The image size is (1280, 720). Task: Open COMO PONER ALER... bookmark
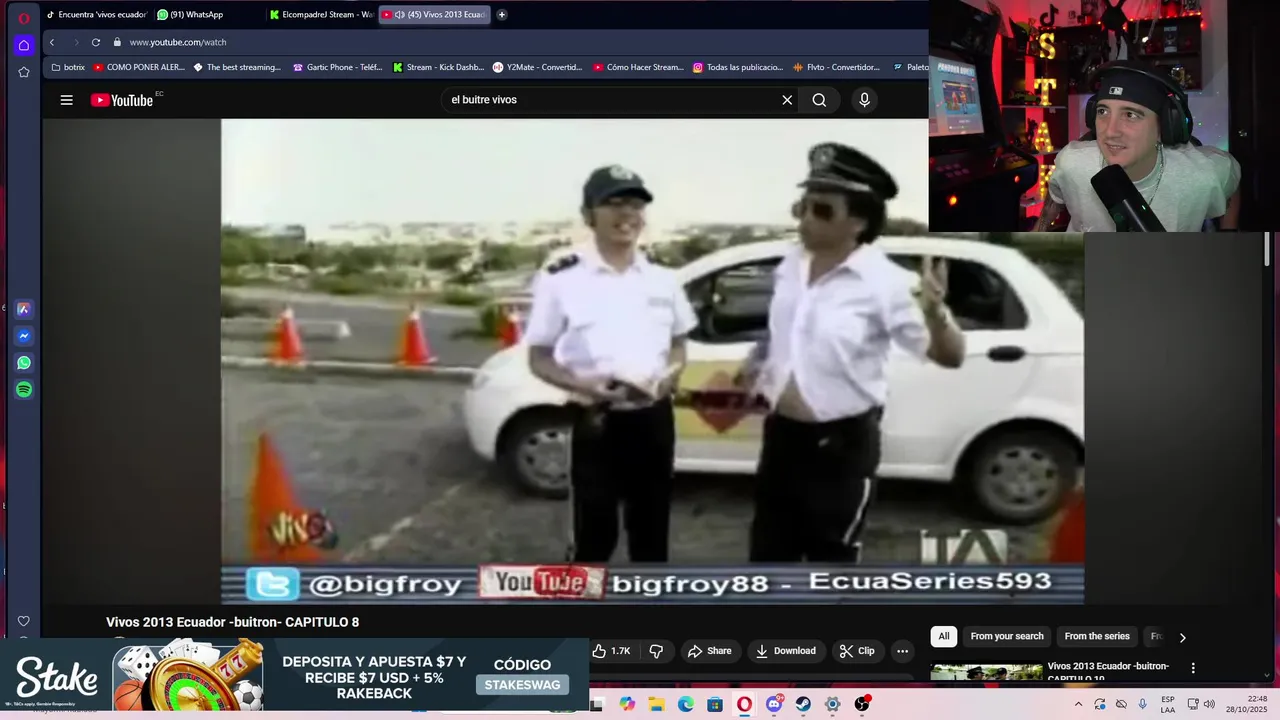coord(139,67)
